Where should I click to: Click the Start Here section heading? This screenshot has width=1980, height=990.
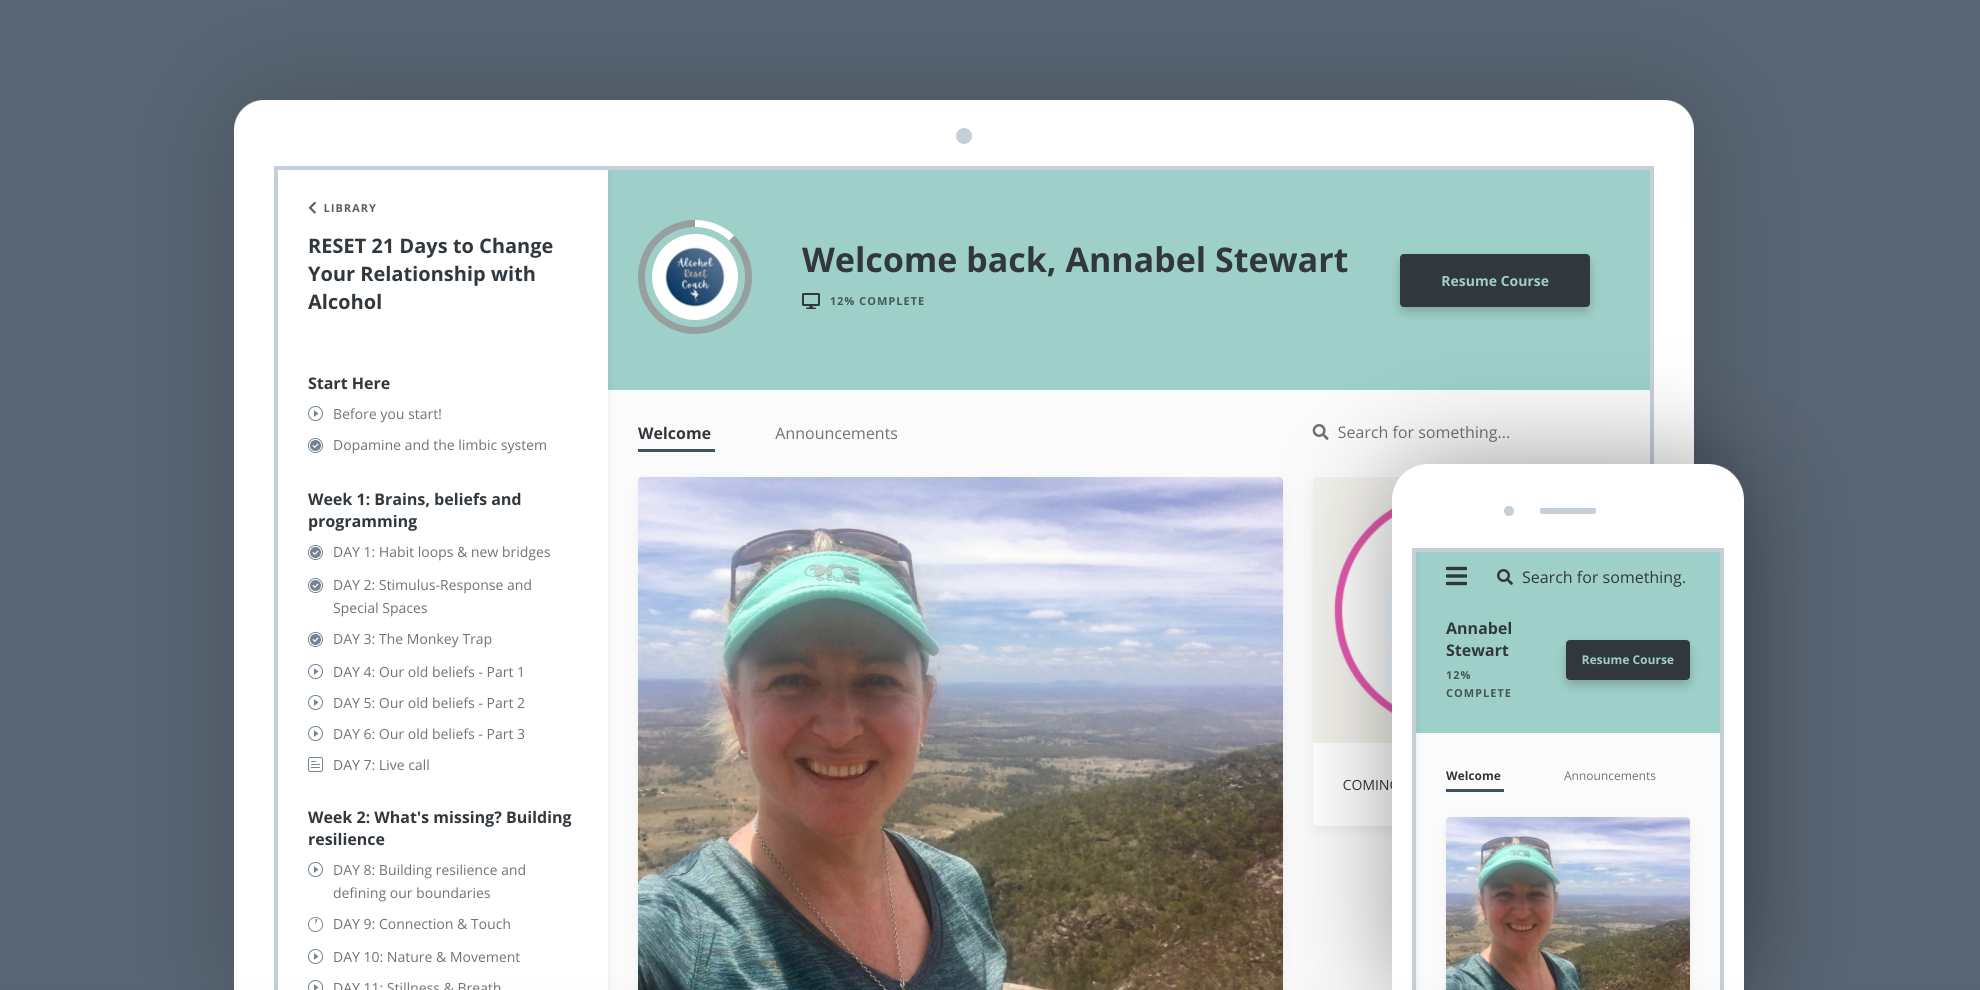point(349,383)
